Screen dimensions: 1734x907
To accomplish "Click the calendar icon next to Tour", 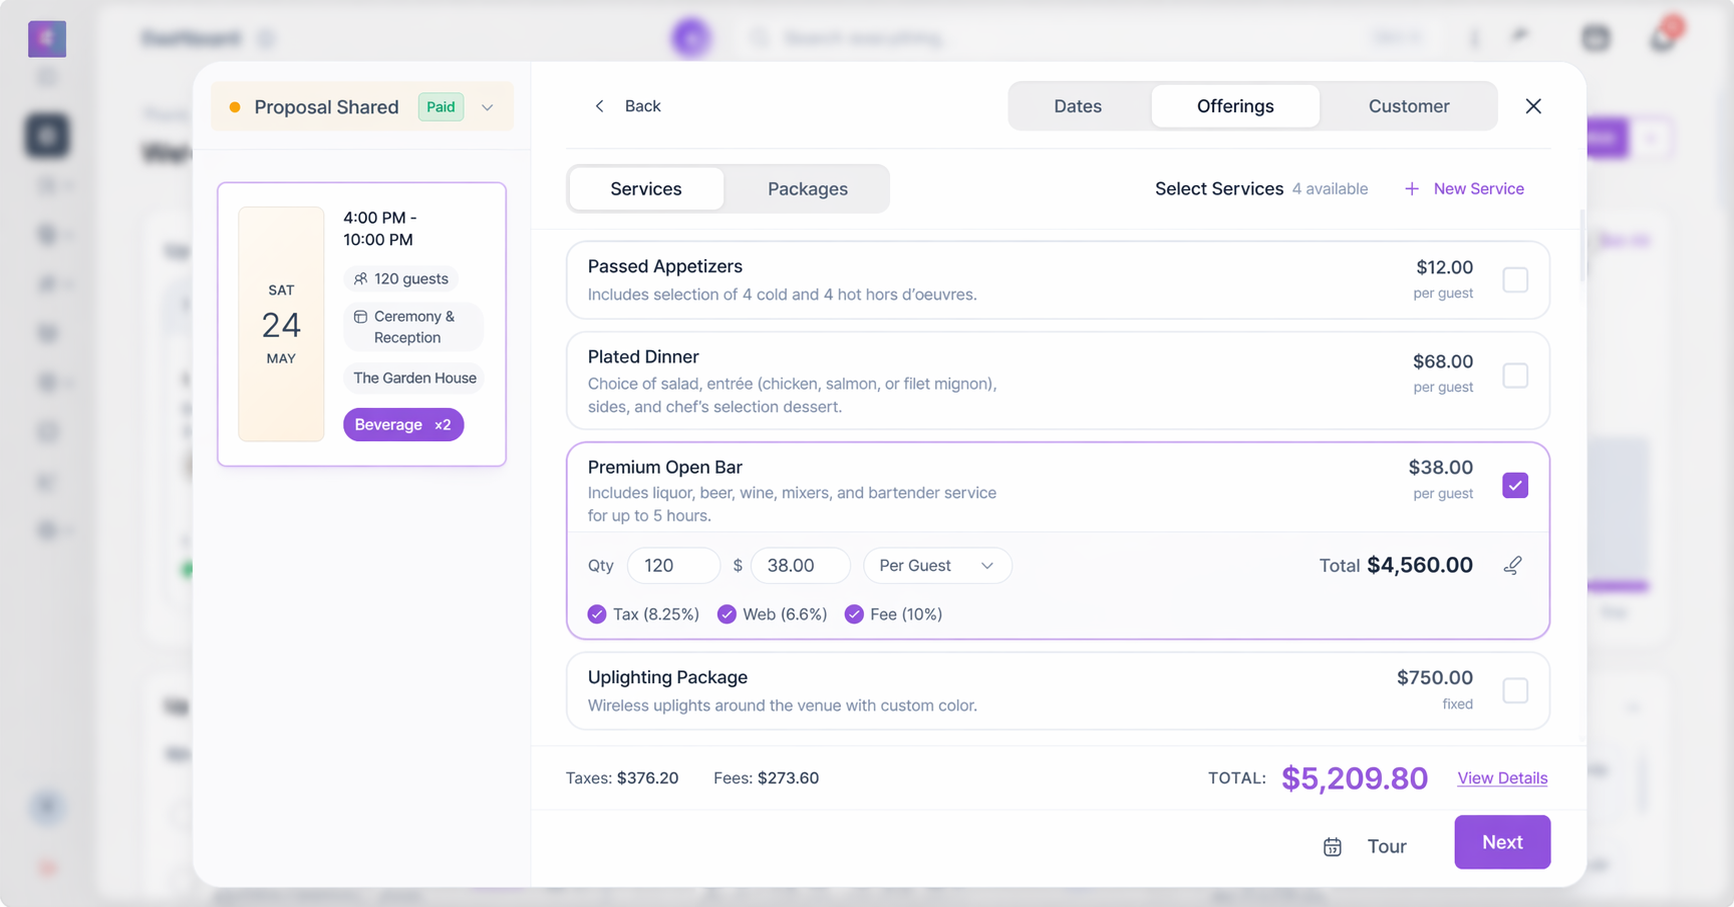I will click(x=1332, y=847).
